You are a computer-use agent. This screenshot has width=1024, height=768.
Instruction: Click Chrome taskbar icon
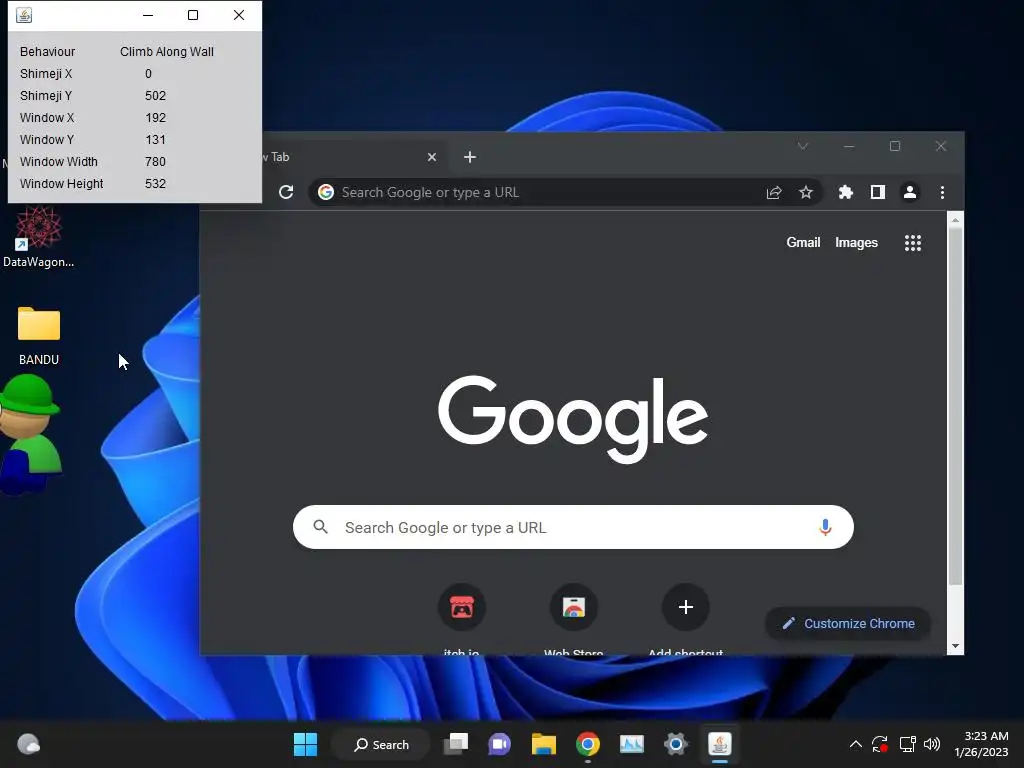(588, 744)
